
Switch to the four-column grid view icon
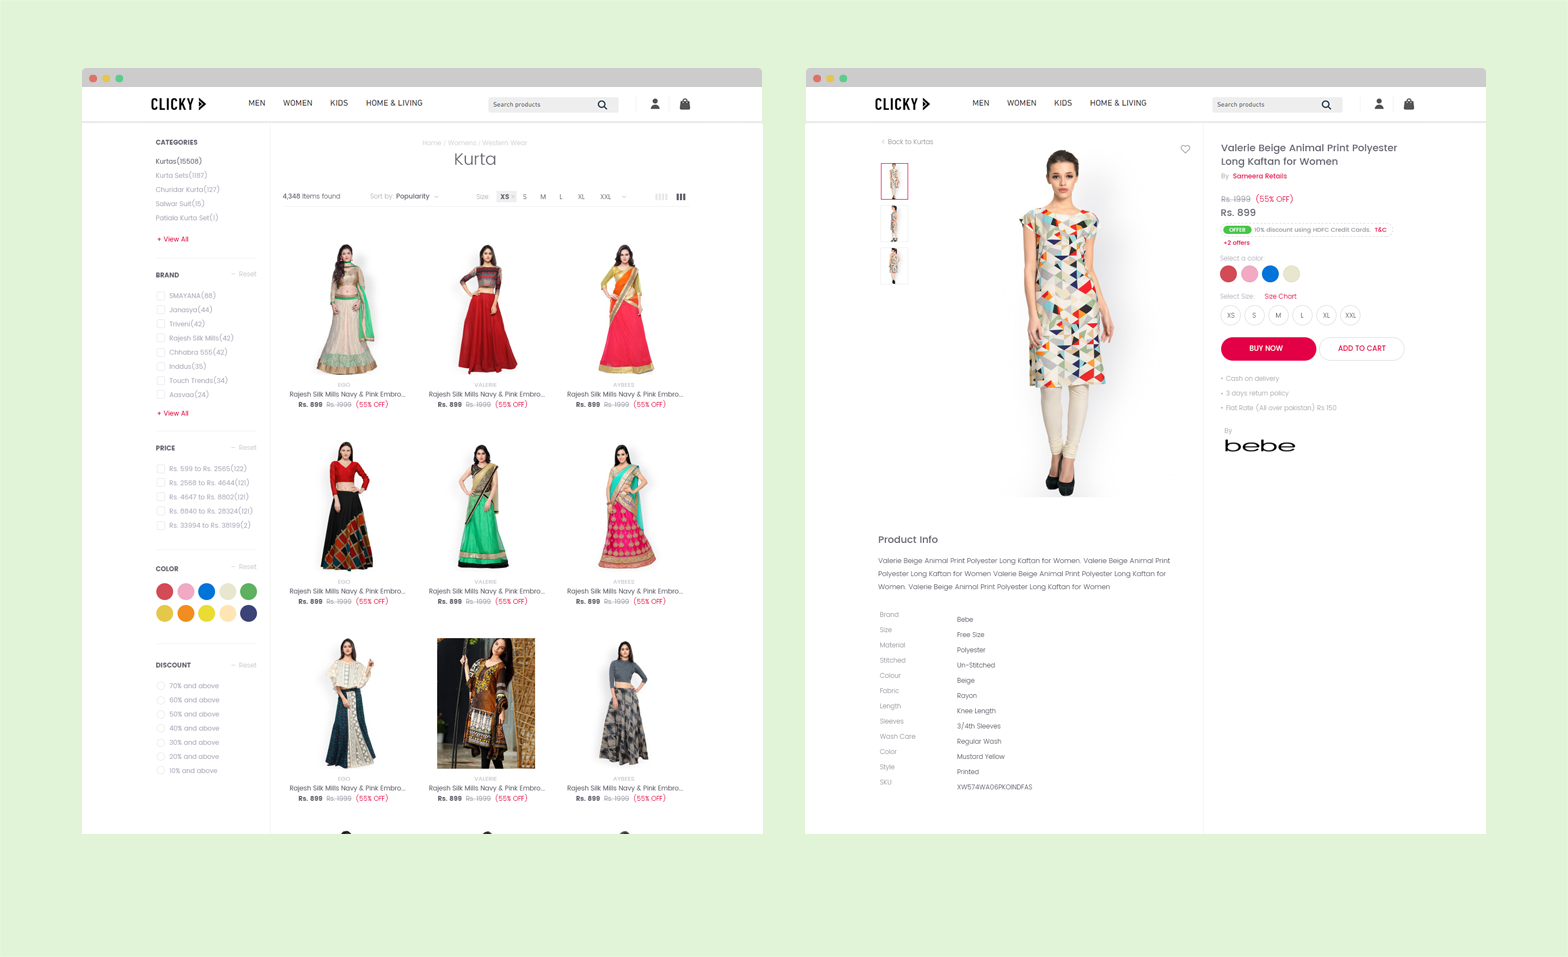tap(661, 197)
